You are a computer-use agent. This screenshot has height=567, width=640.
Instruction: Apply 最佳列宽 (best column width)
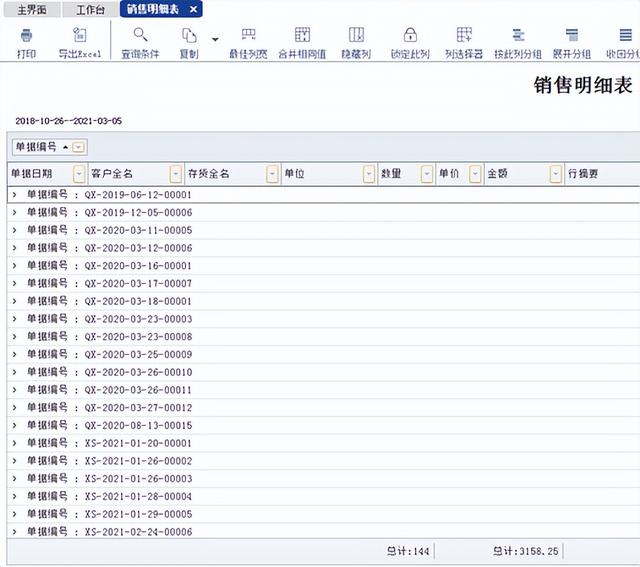click(x=248, y=36)
